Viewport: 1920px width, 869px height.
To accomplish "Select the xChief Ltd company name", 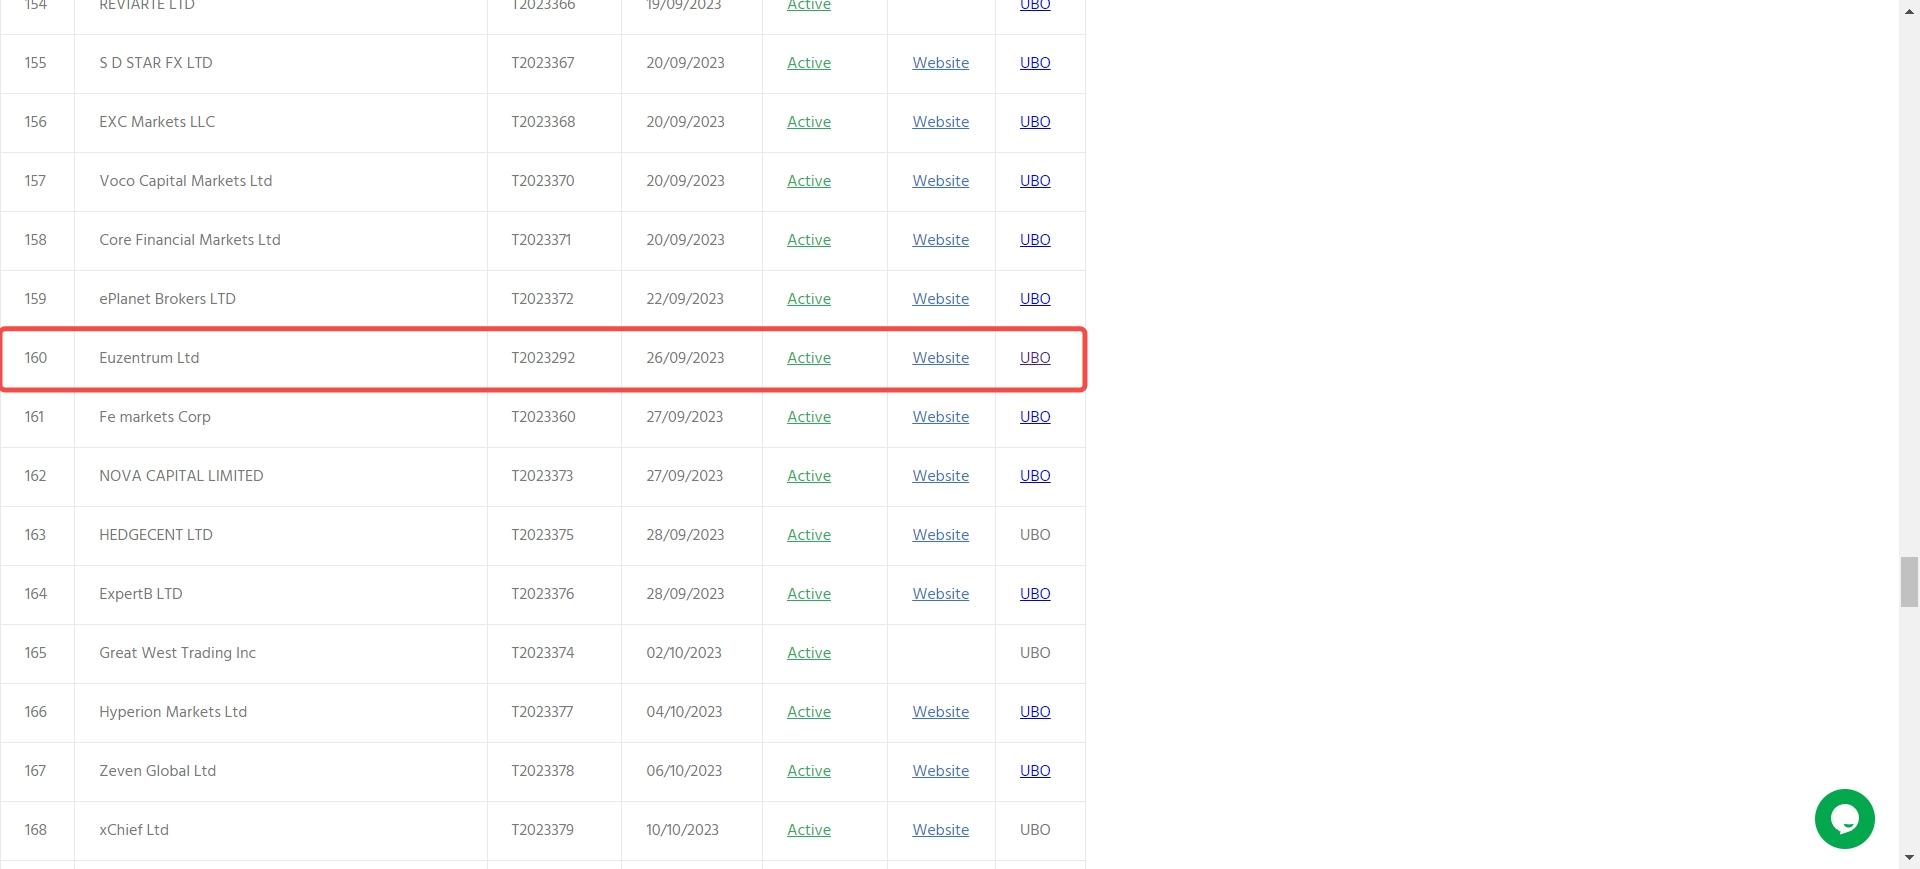I will click(134, 830).
